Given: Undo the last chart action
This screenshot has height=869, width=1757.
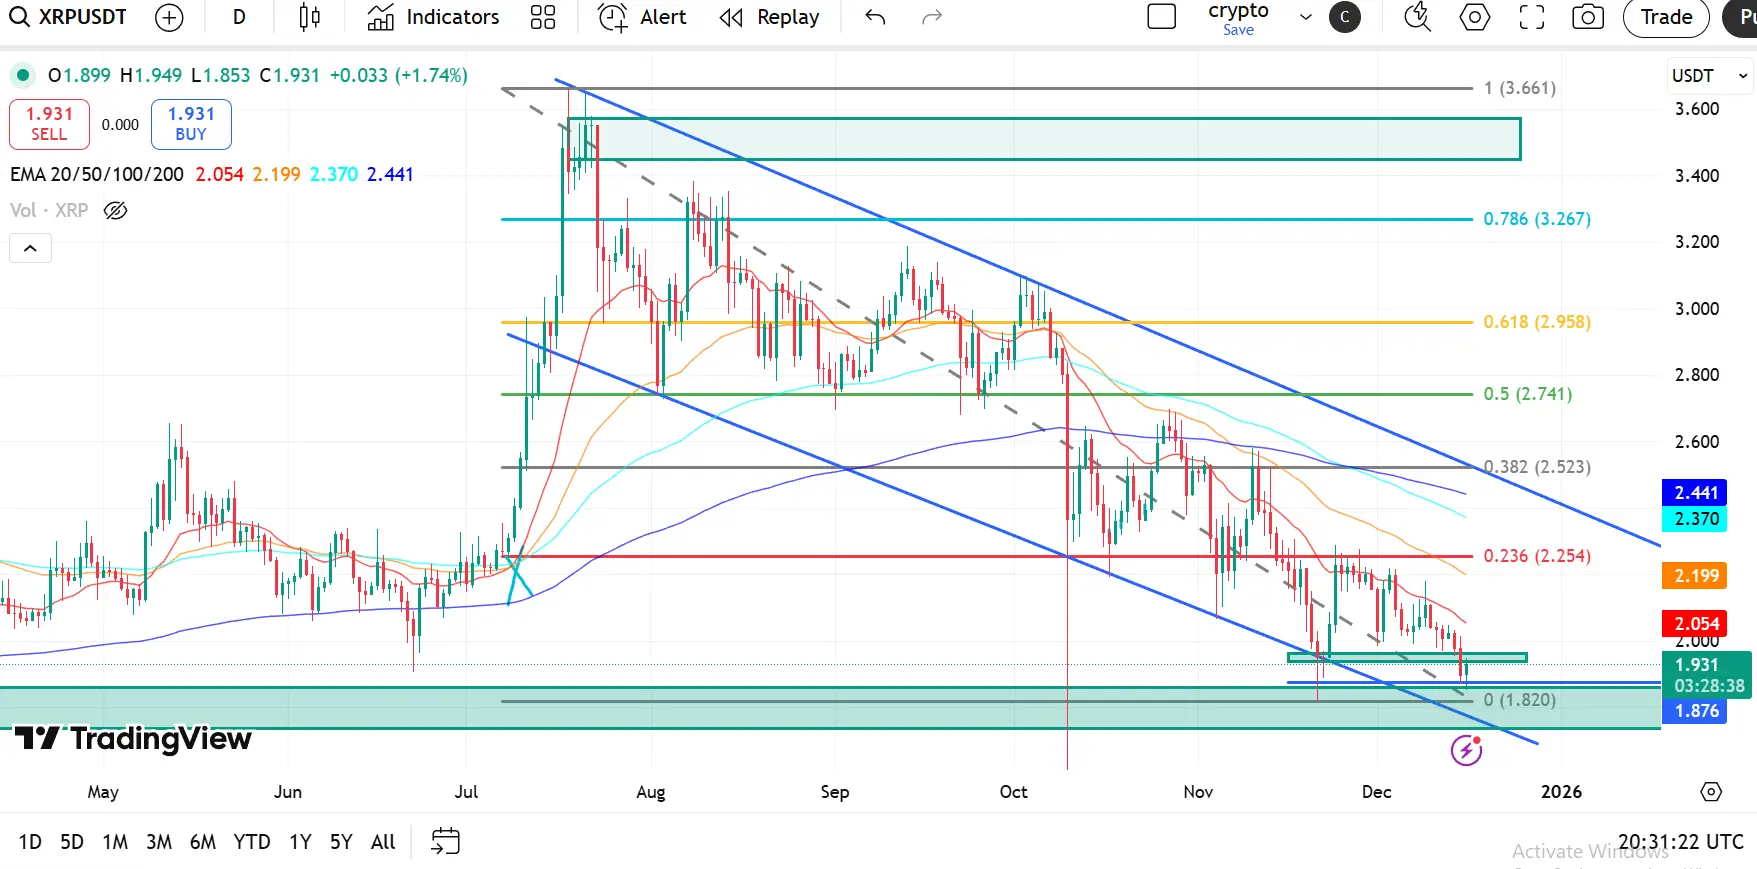Looking at the screenshot, I should click(876, 17).
